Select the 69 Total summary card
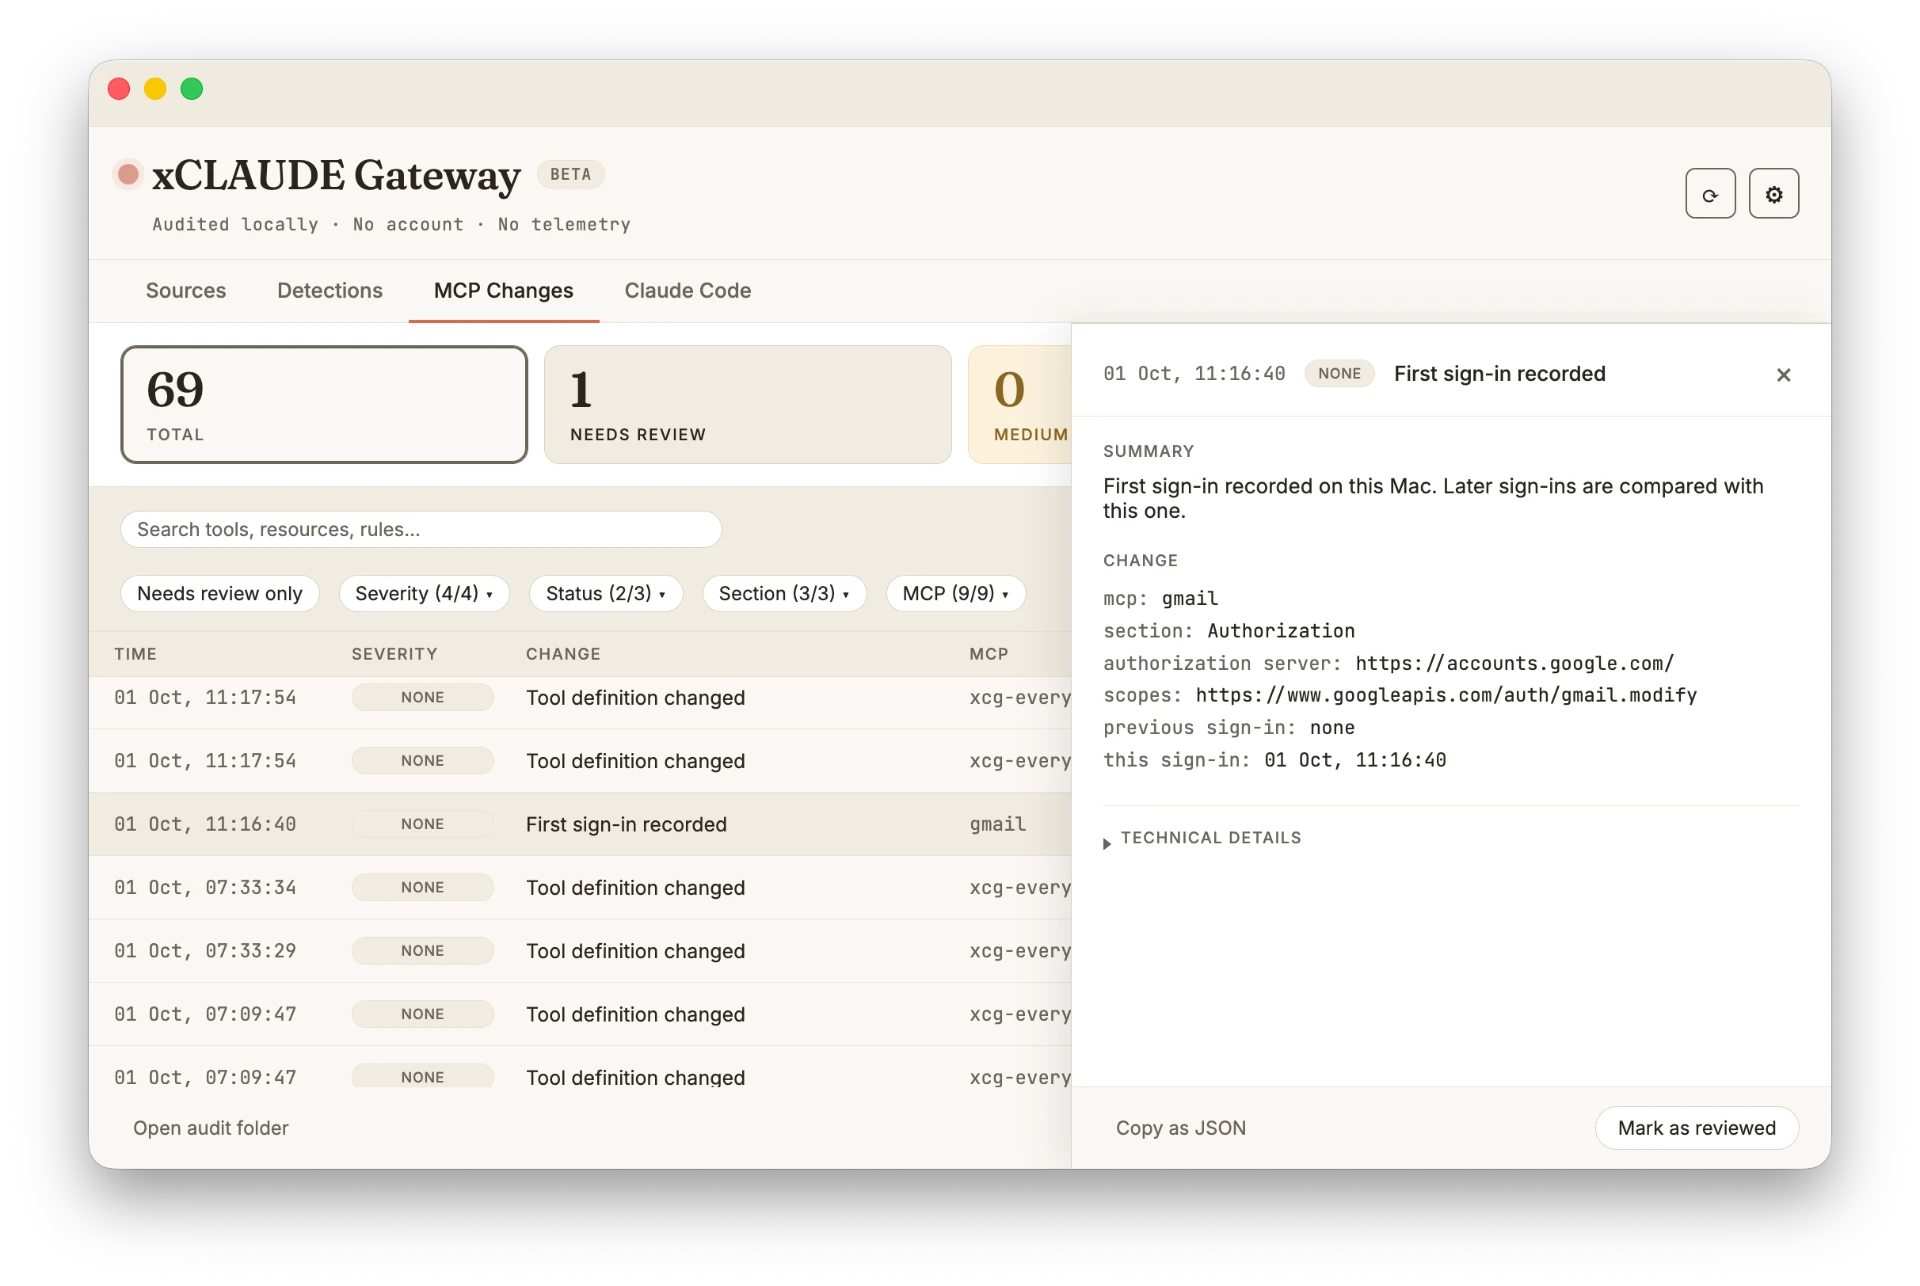The image size is (1920, 1286). 324,405
